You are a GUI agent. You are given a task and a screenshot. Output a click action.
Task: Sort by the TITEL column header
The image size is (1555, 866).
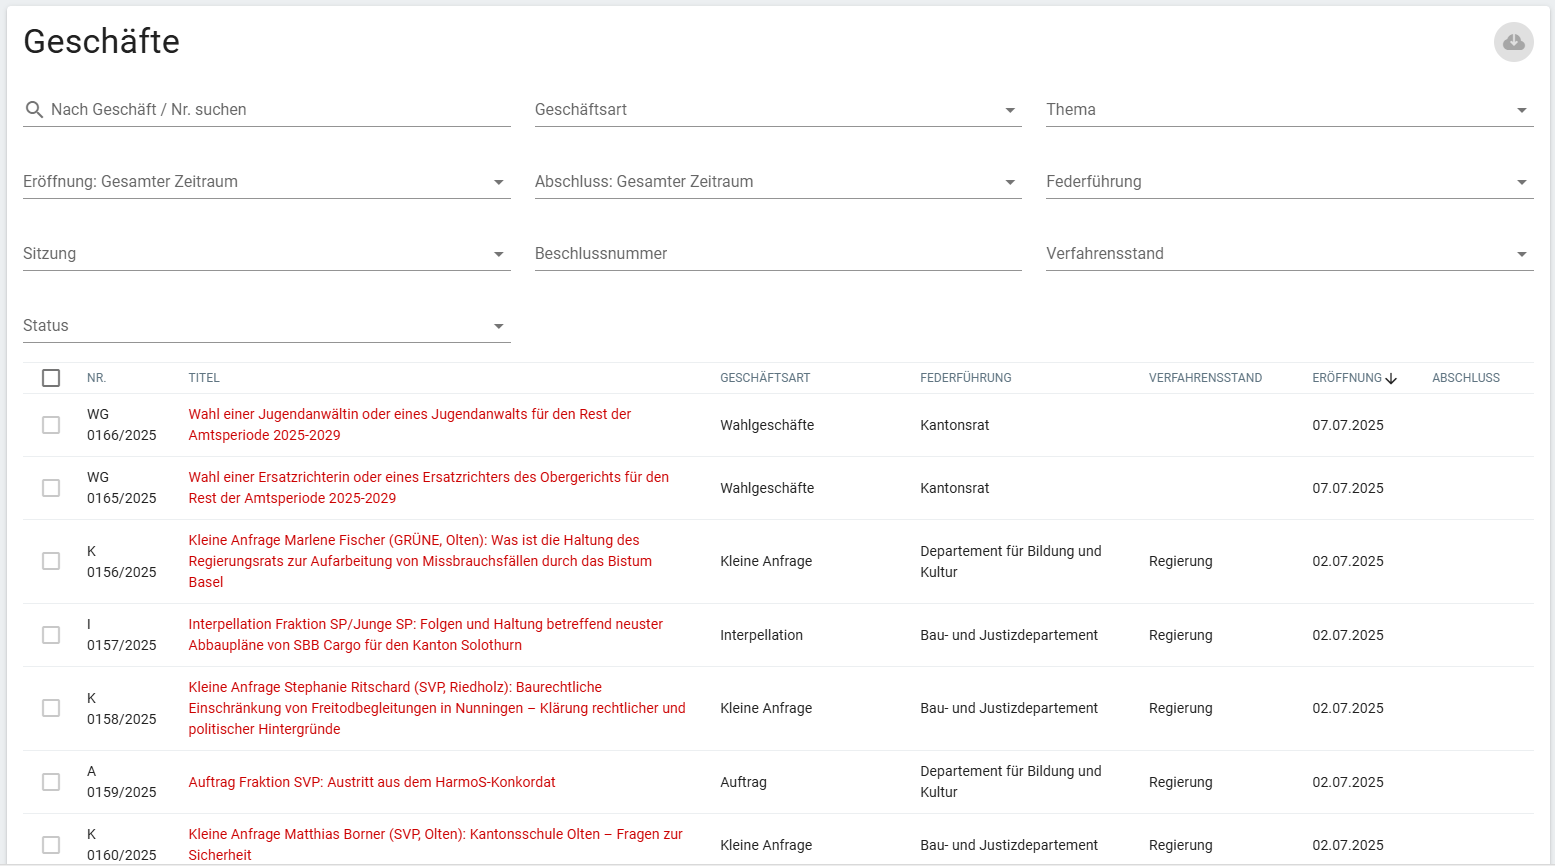click(204, 378)
